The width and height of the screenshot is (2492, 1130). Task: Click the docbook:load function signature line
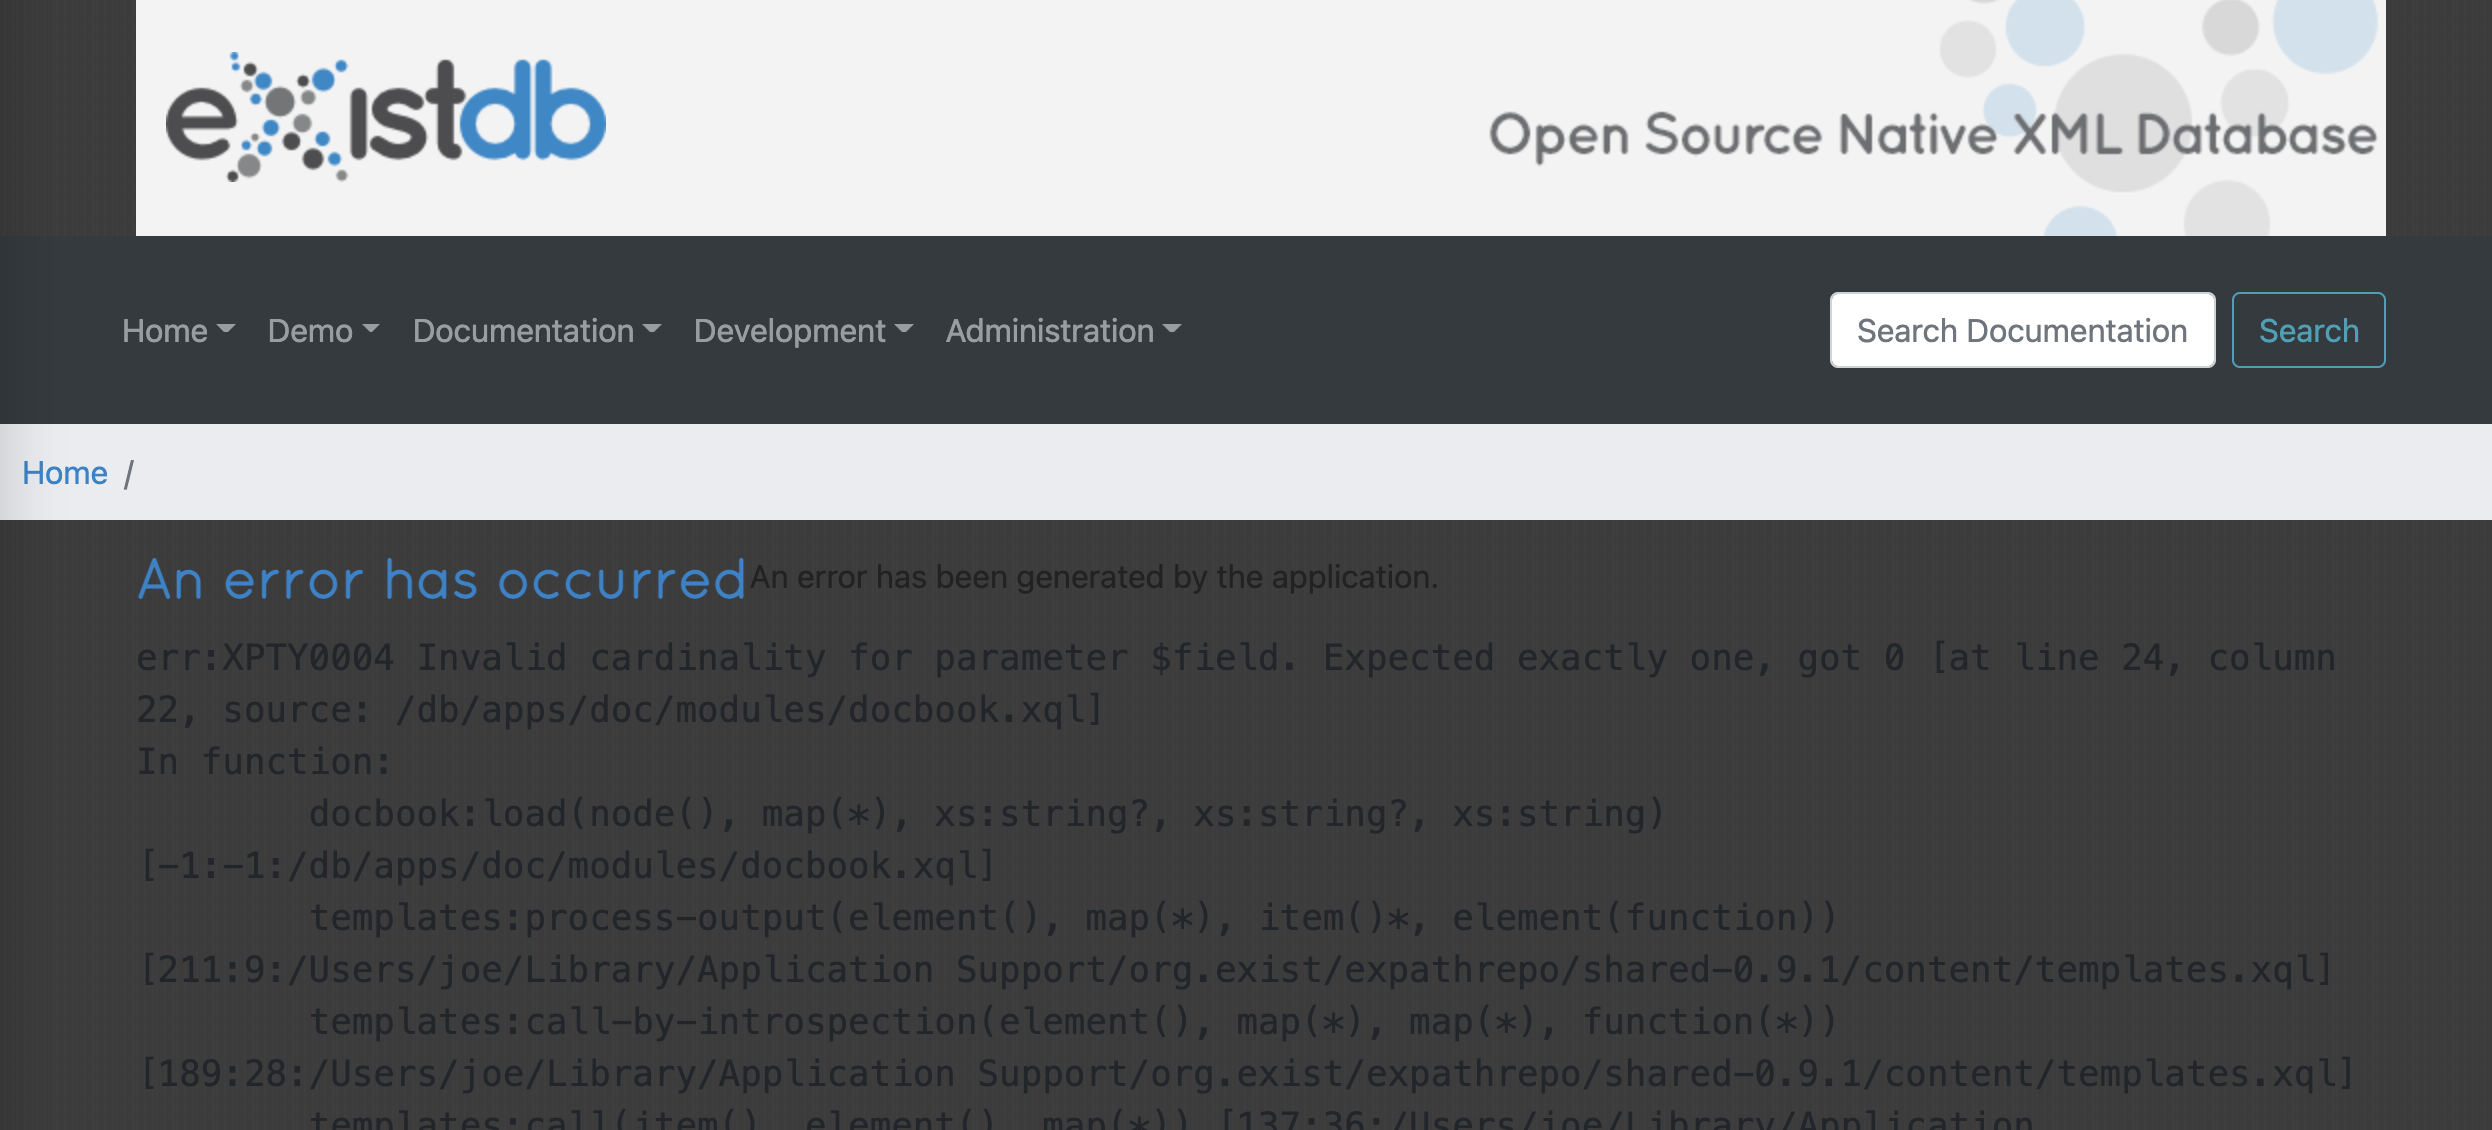click(986, 814)
